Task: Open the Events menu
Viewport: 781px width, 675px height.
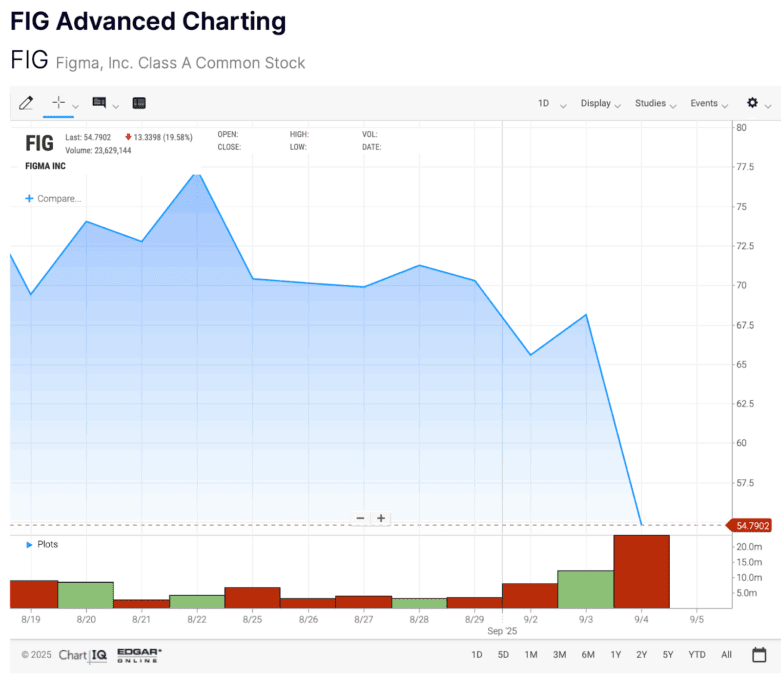Action: [x=709, y=103]
